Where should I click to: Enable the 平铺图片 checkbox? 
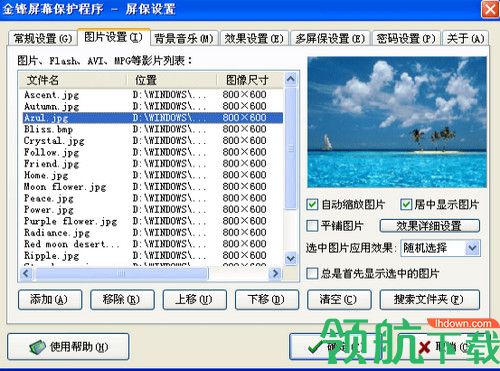[312, 226]
